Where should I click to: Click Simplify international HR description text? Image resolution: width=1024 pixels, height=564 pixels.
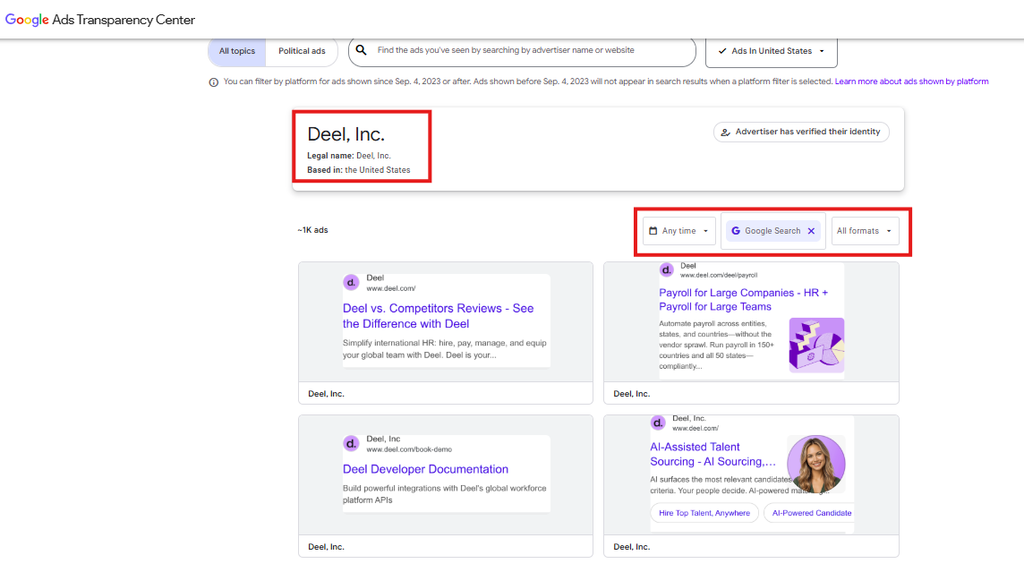pyautogui.click(x=445, y=349)
